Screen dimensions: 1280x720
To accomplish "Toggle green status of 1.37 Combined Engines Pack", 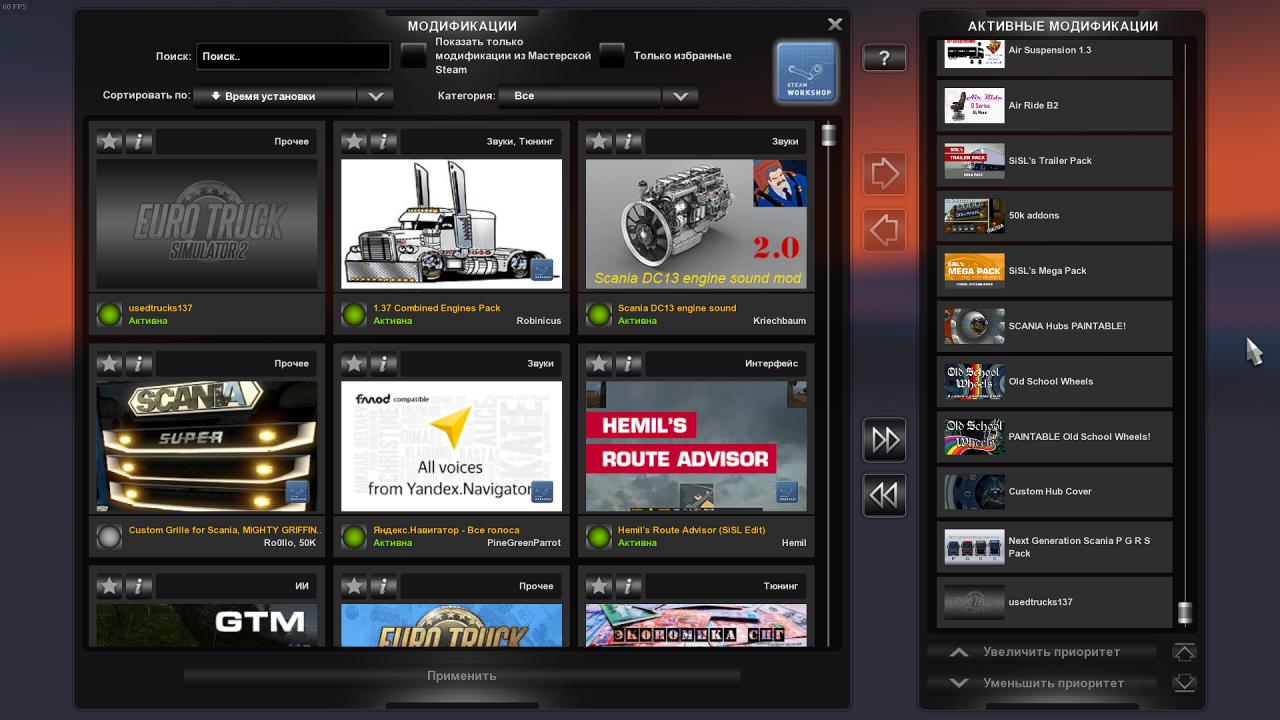I will click(354, 315).
